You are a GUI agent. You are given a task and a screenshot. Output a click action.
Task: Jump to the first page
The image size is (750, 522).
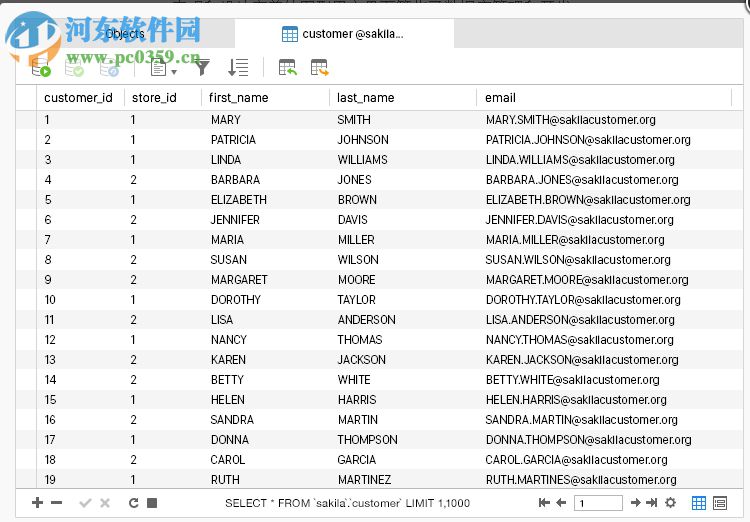click(544, 502)
